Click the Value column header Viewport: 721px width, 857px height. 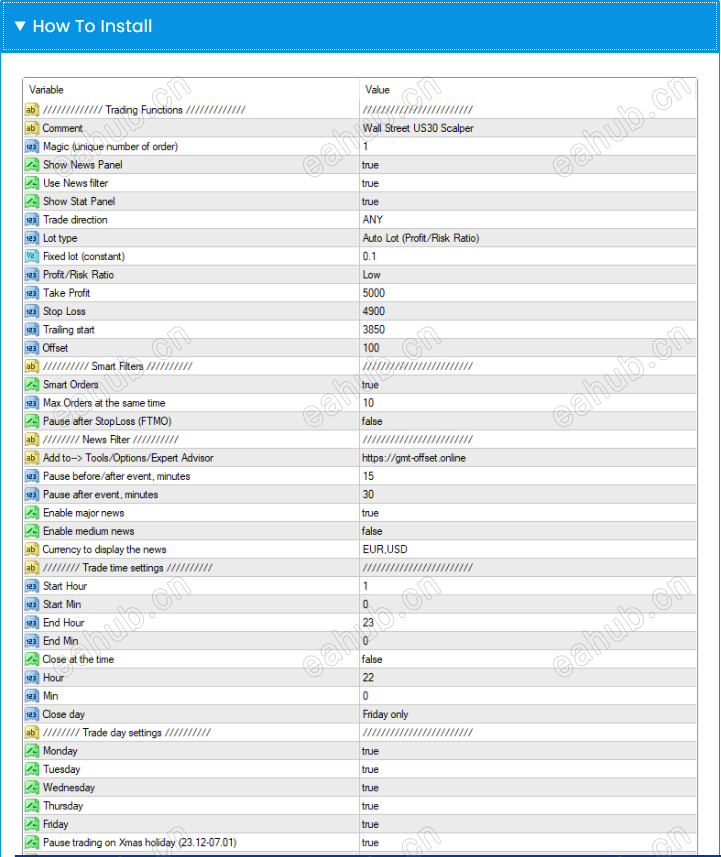[x=377, y=90]
